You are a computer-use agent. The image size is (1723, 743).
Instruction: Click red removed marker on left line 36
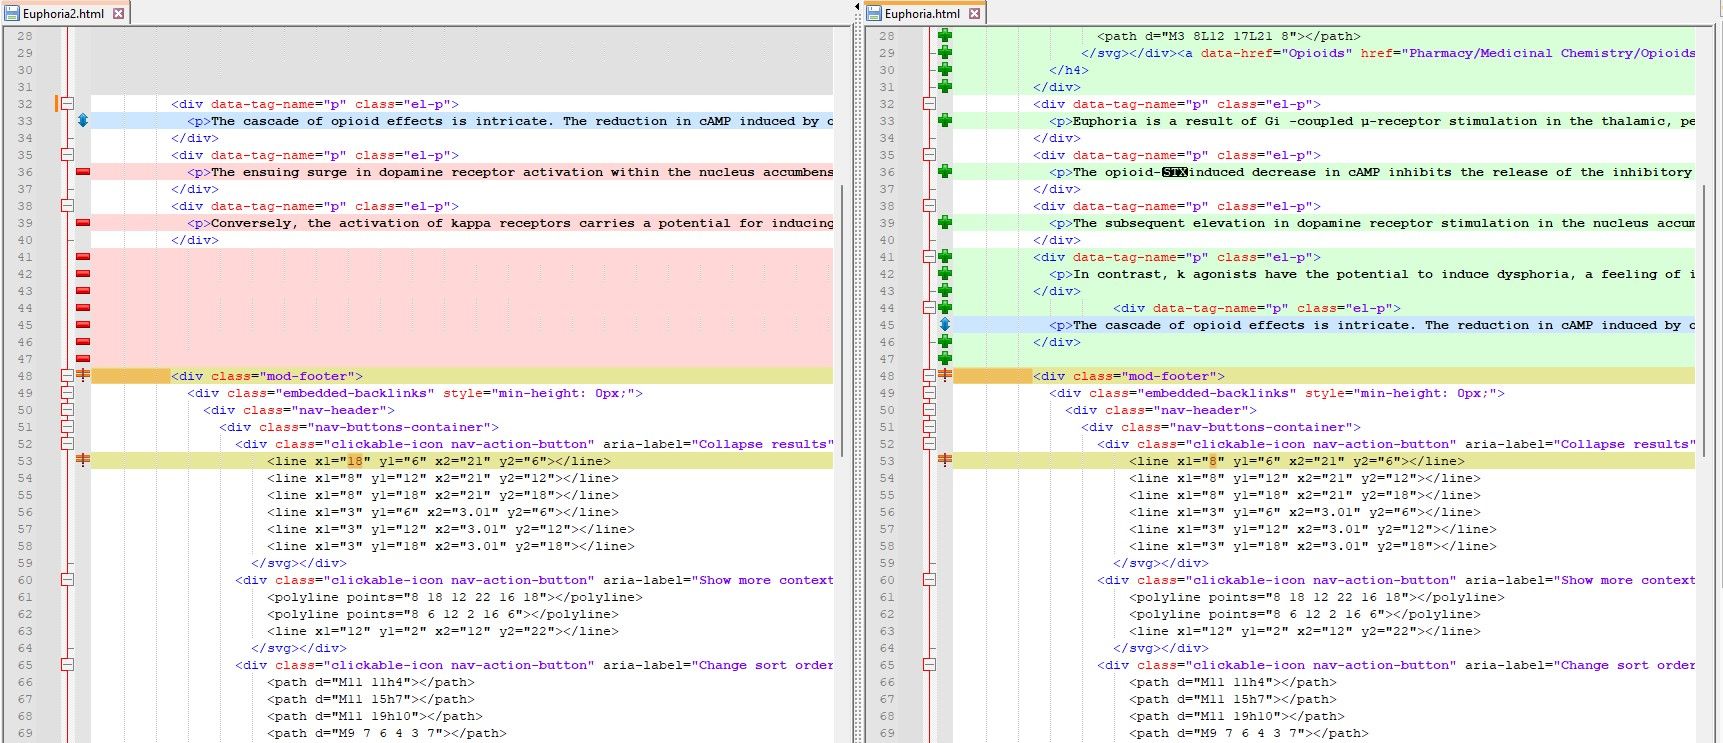point(83,172)
